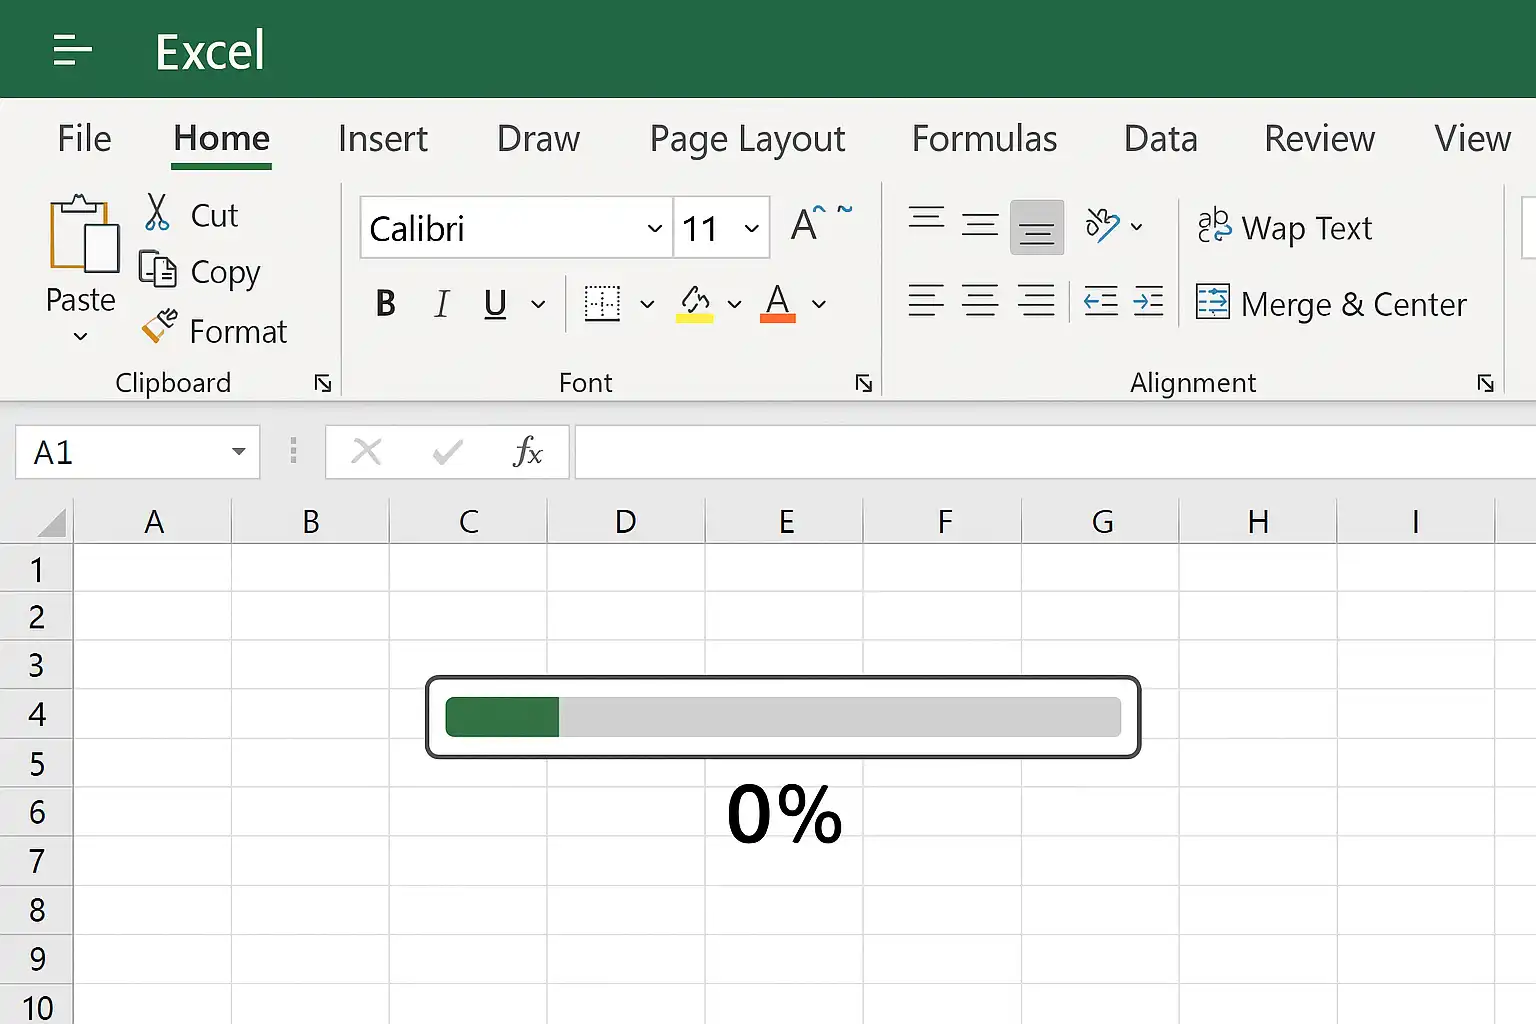The height and width of the screenshot is (1024, 1536).
Task: Select the Format painter brush icon
Action: [x=158, y=327]
